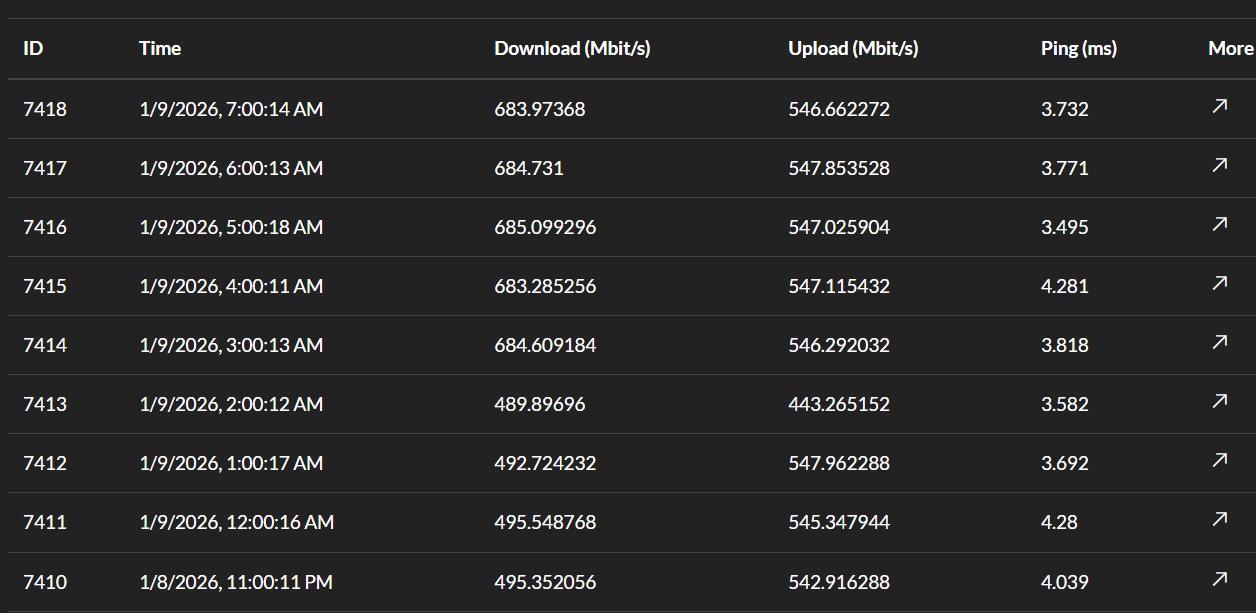Open more info for test 7415
Viewport: 1256px width, 613px height.
point(1219,283)
